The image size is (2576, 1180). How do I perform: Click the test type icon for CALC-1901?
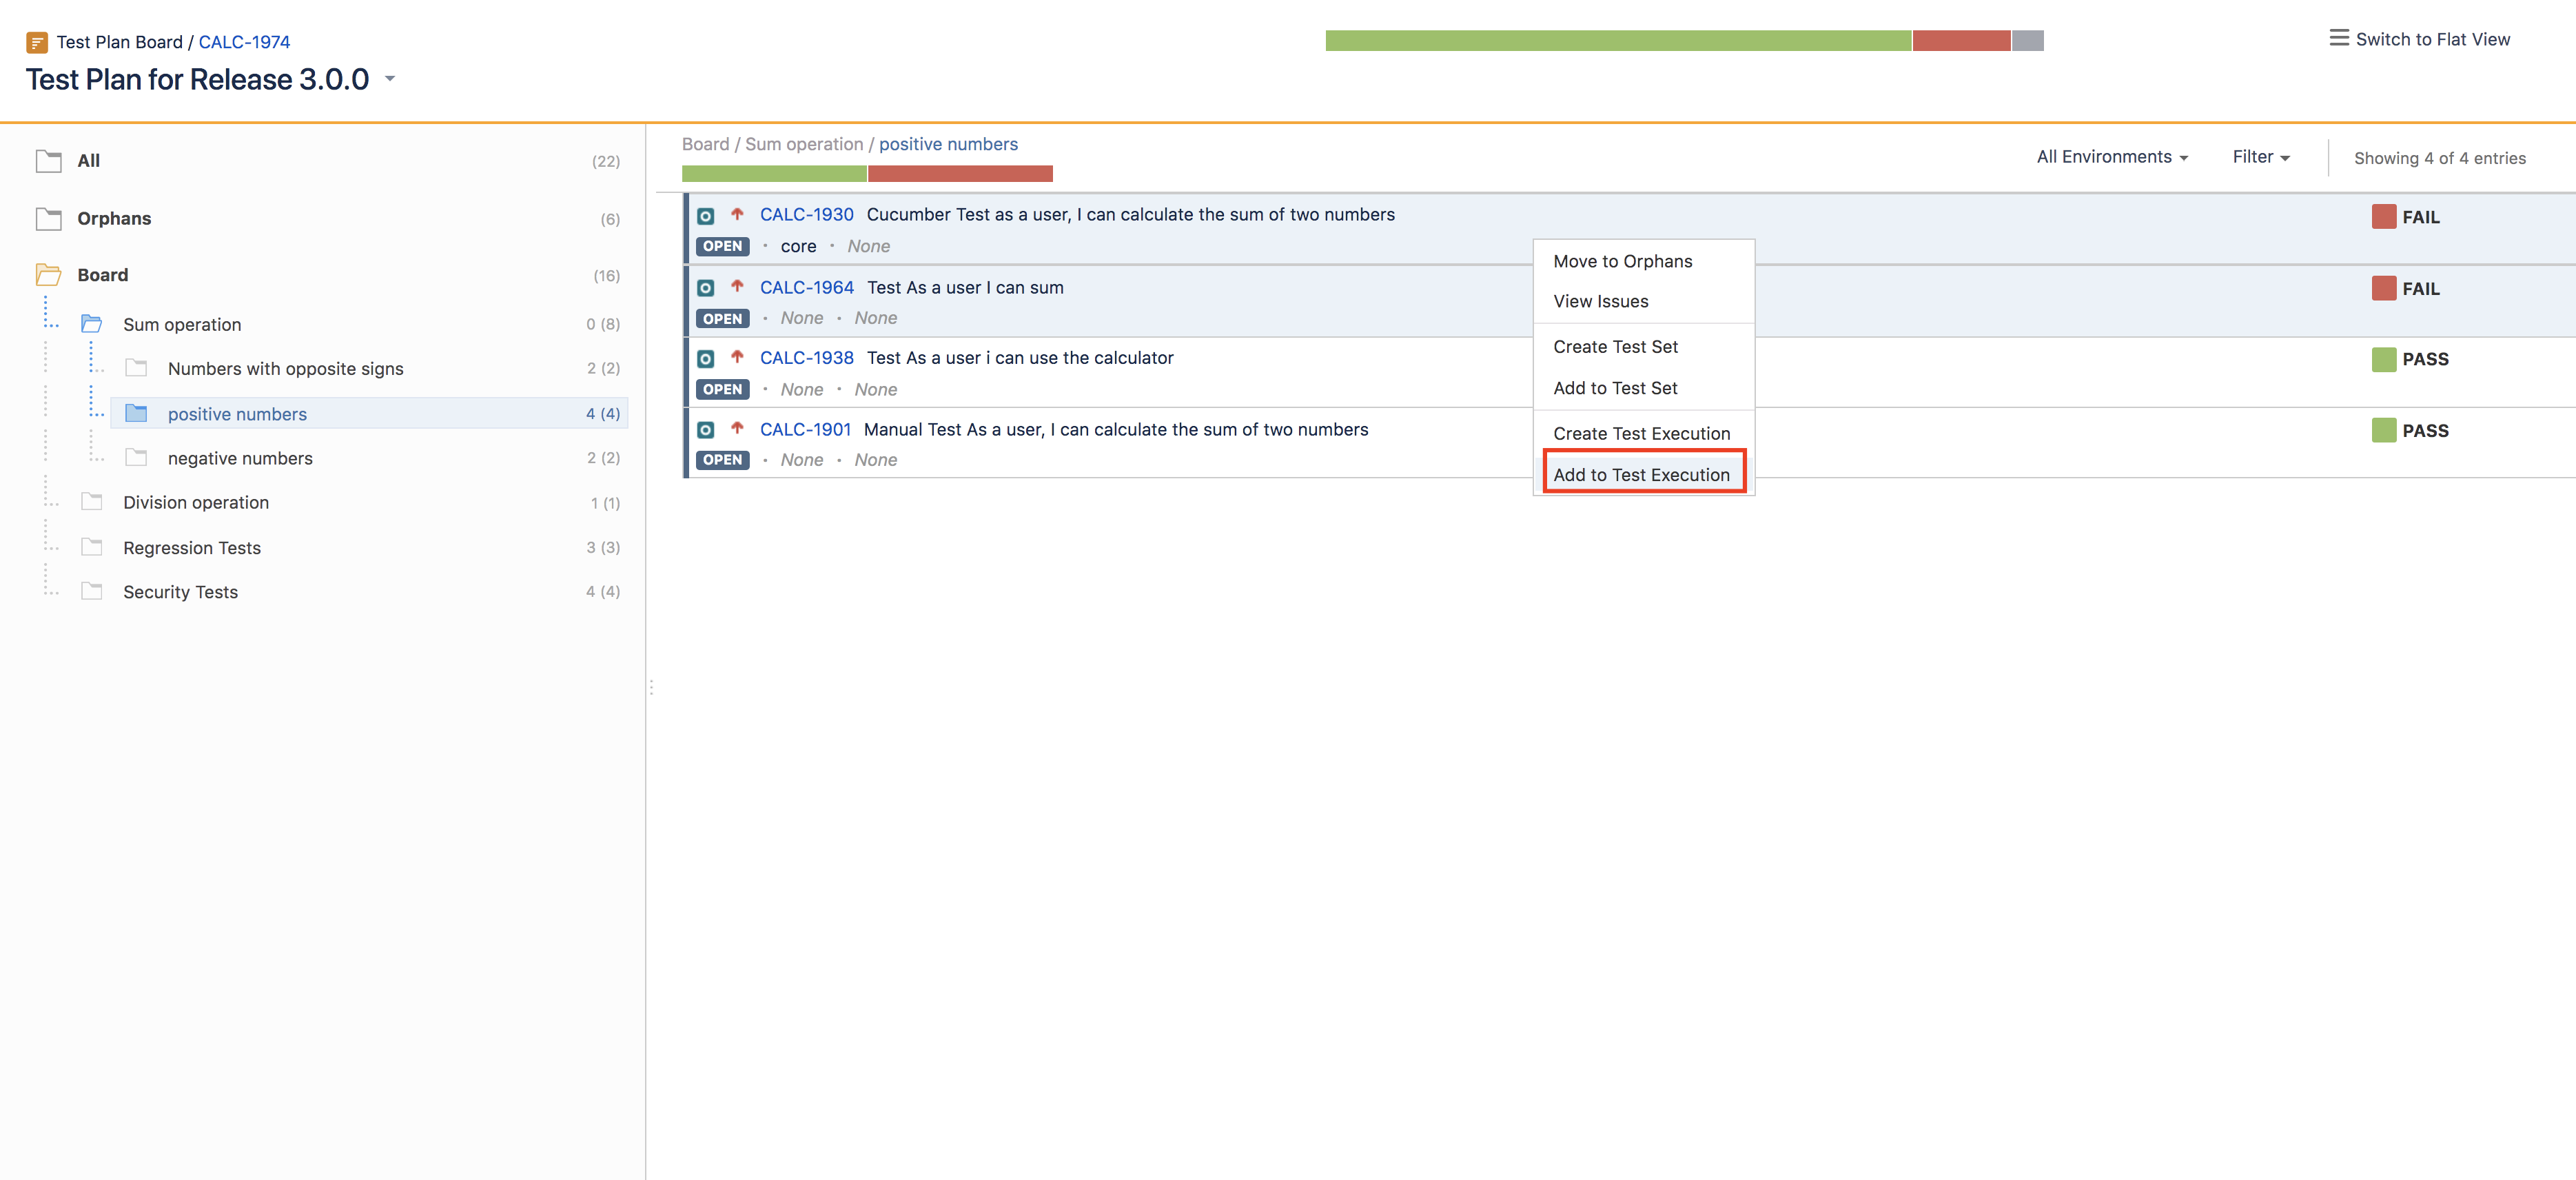click(x=705, y=430)
